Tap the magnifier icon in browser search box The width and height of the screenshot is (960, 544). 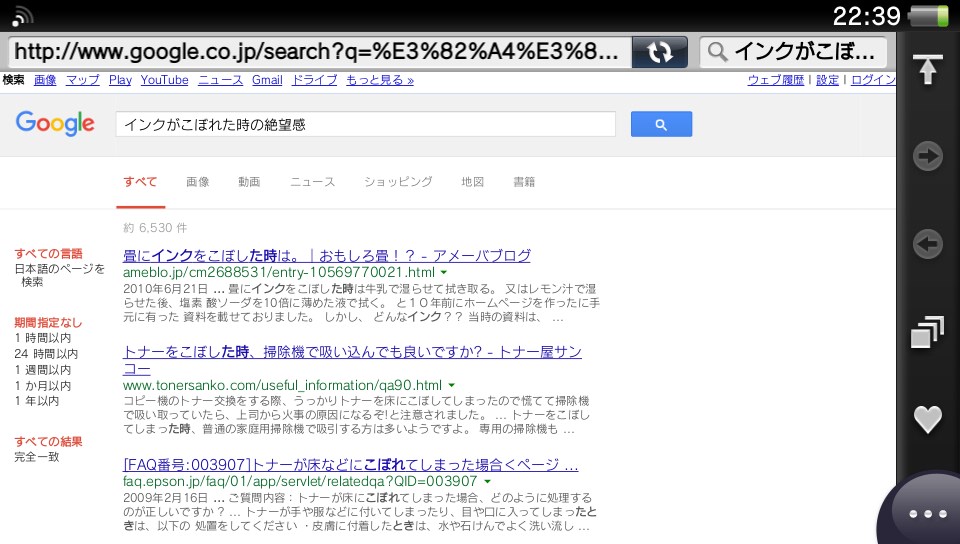(x=718, y=52)
